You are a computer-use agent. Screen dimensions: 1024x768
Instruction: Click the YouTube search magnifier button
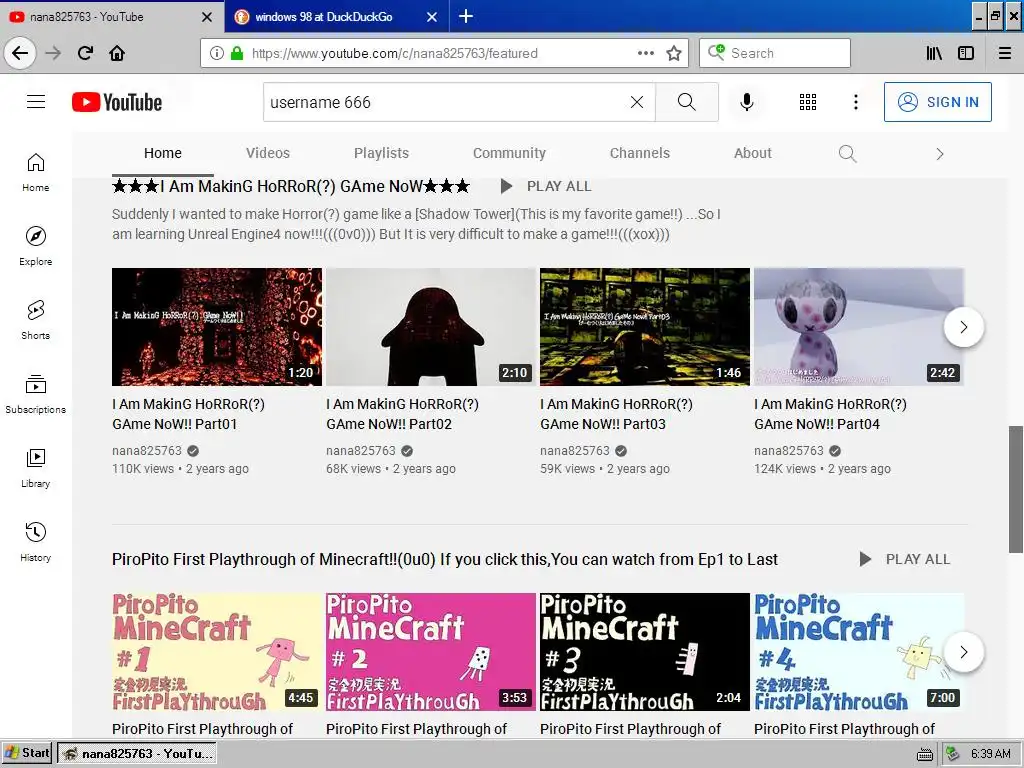(686, 102)
